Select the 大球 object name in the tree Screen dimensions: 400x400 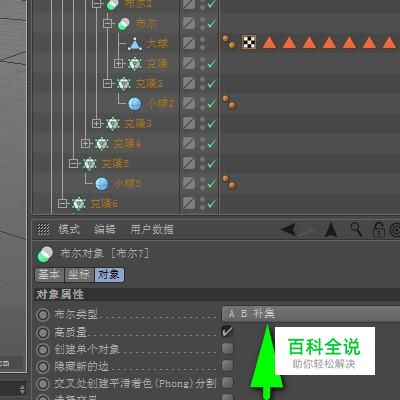tap(157, 44)
